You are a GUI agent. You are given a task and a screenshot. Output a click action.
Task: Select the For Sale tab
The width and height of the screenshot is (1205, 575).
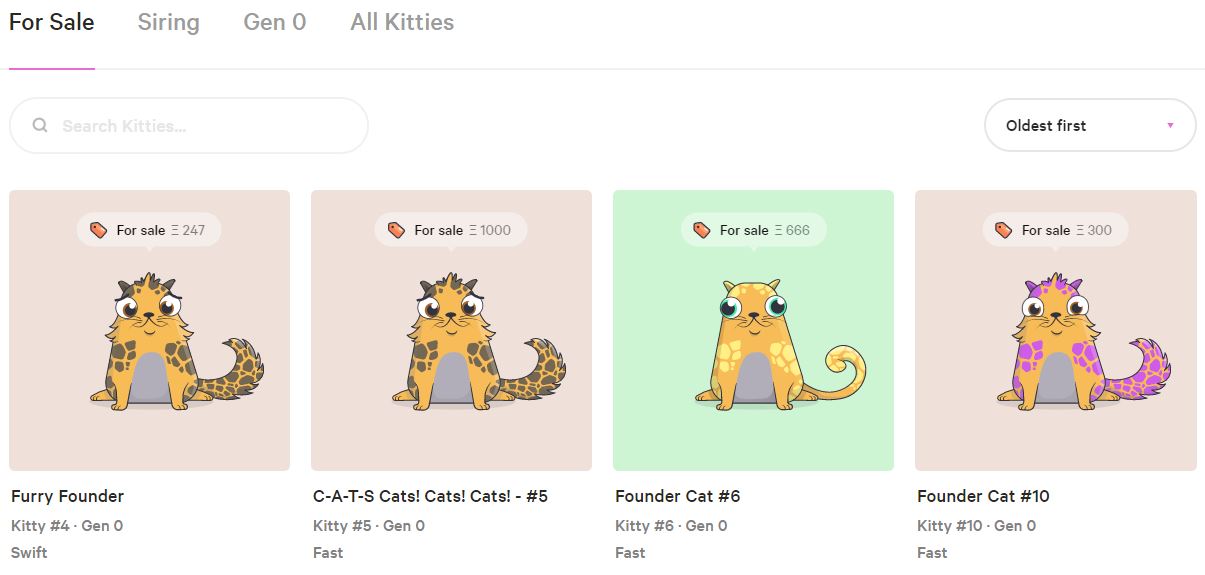[52, 22]
